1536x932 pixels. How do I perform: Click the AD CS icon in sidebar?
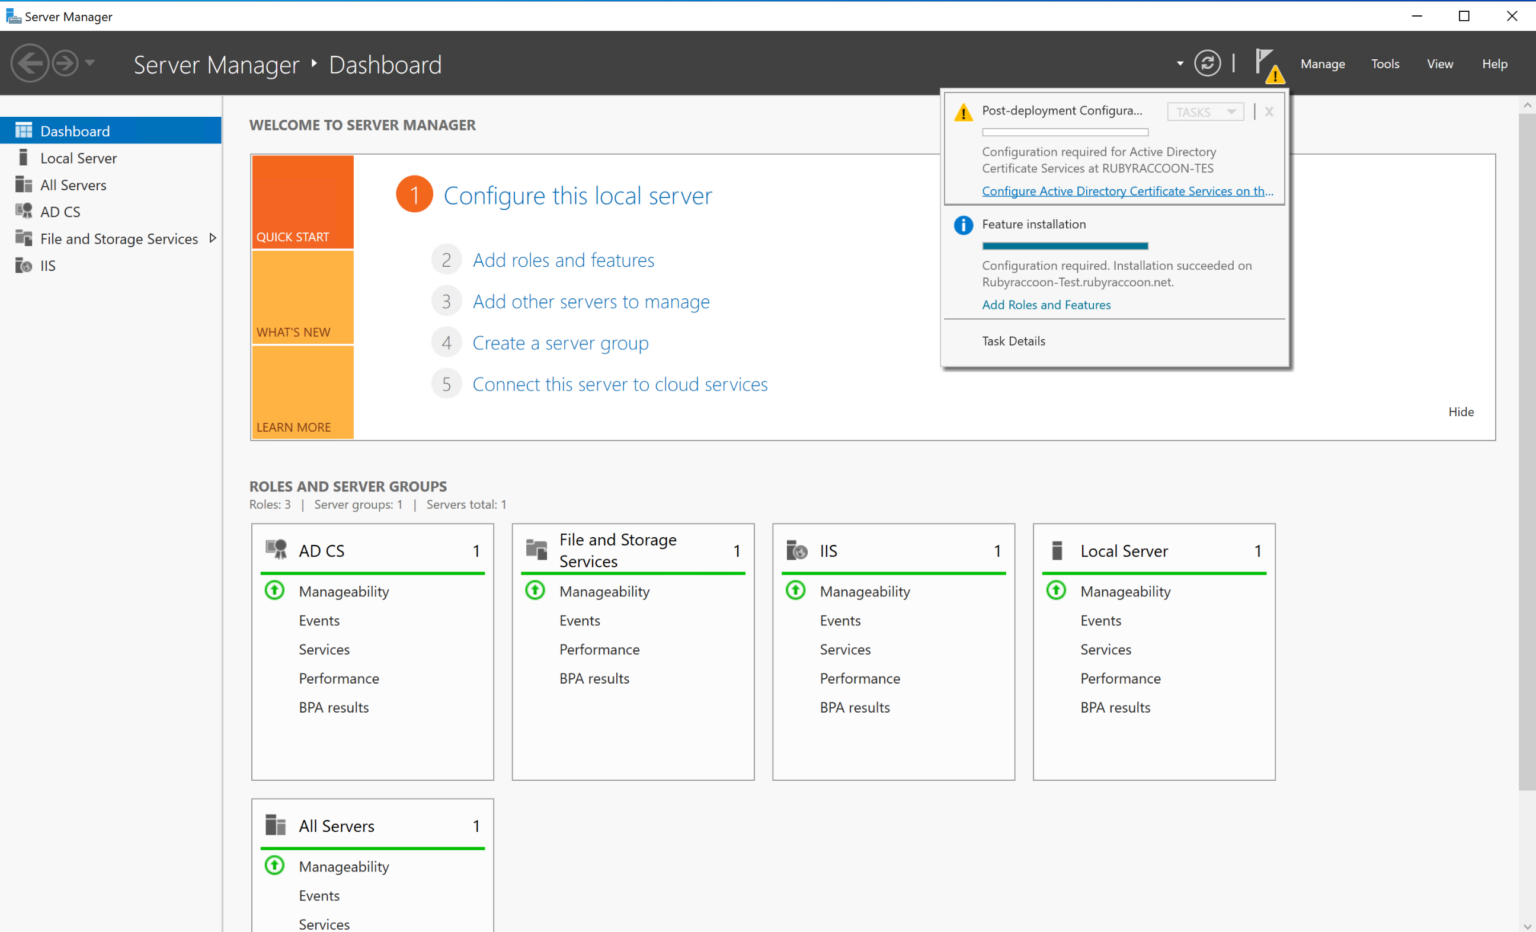tap(24, 211)
